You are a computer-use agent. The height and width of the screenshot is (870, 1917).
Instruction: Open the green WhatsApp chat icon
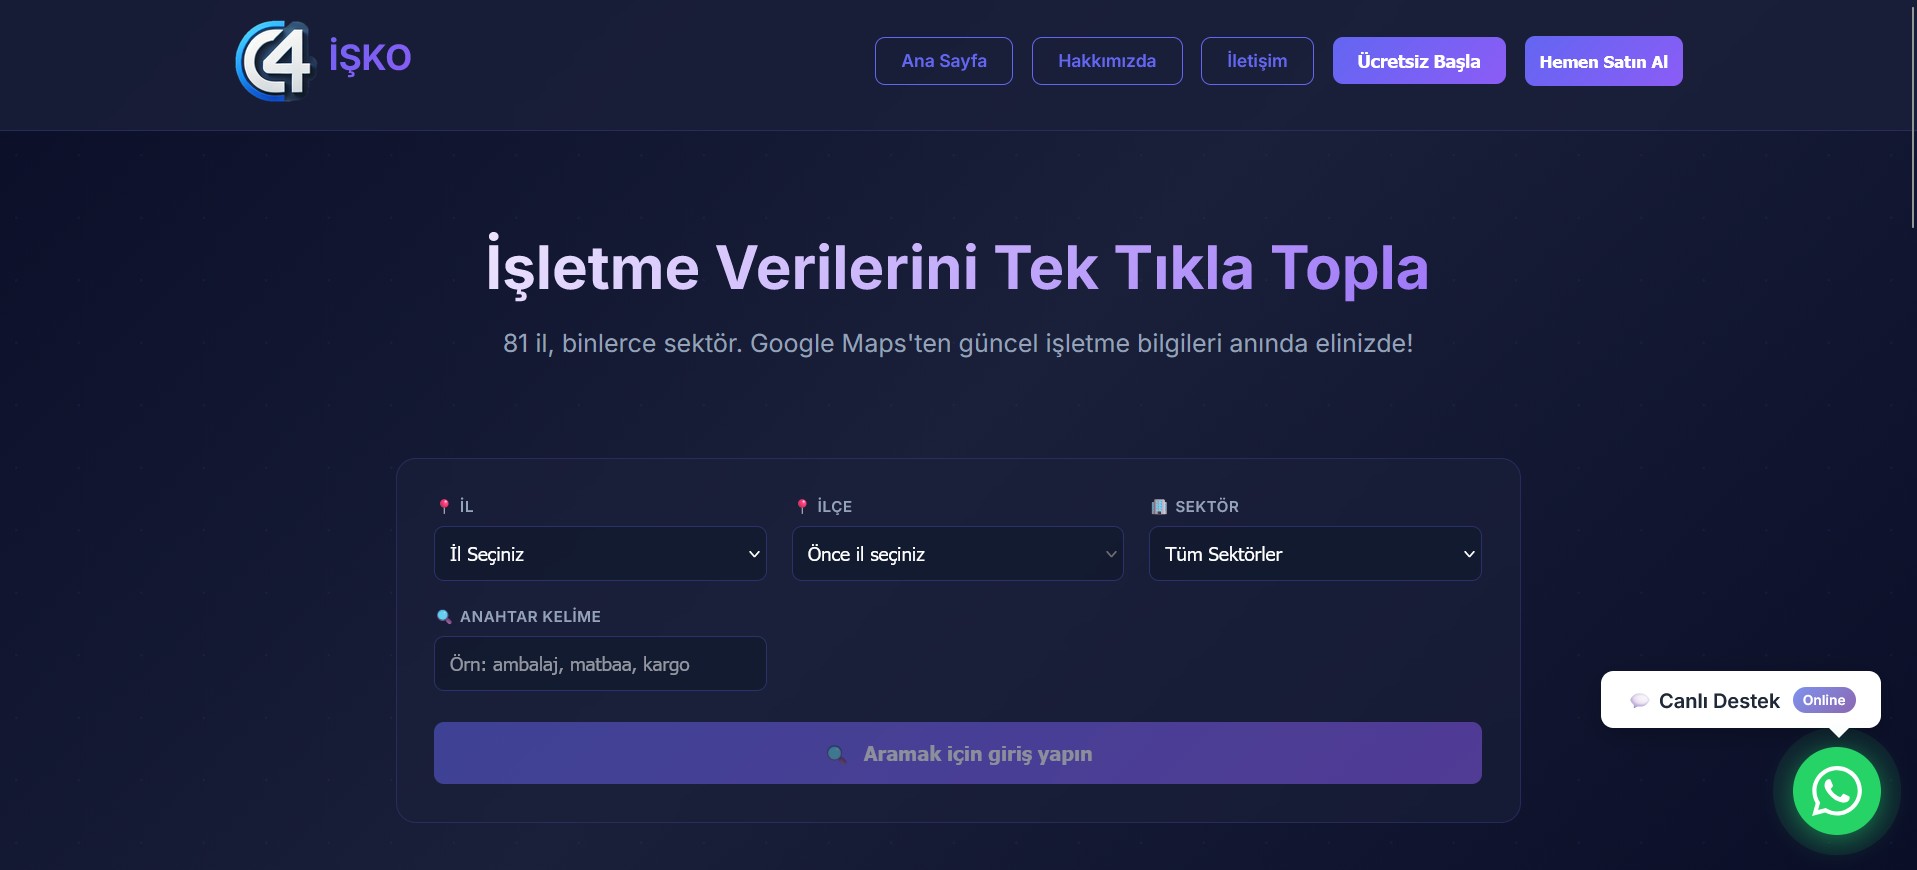coord(1836,791)
